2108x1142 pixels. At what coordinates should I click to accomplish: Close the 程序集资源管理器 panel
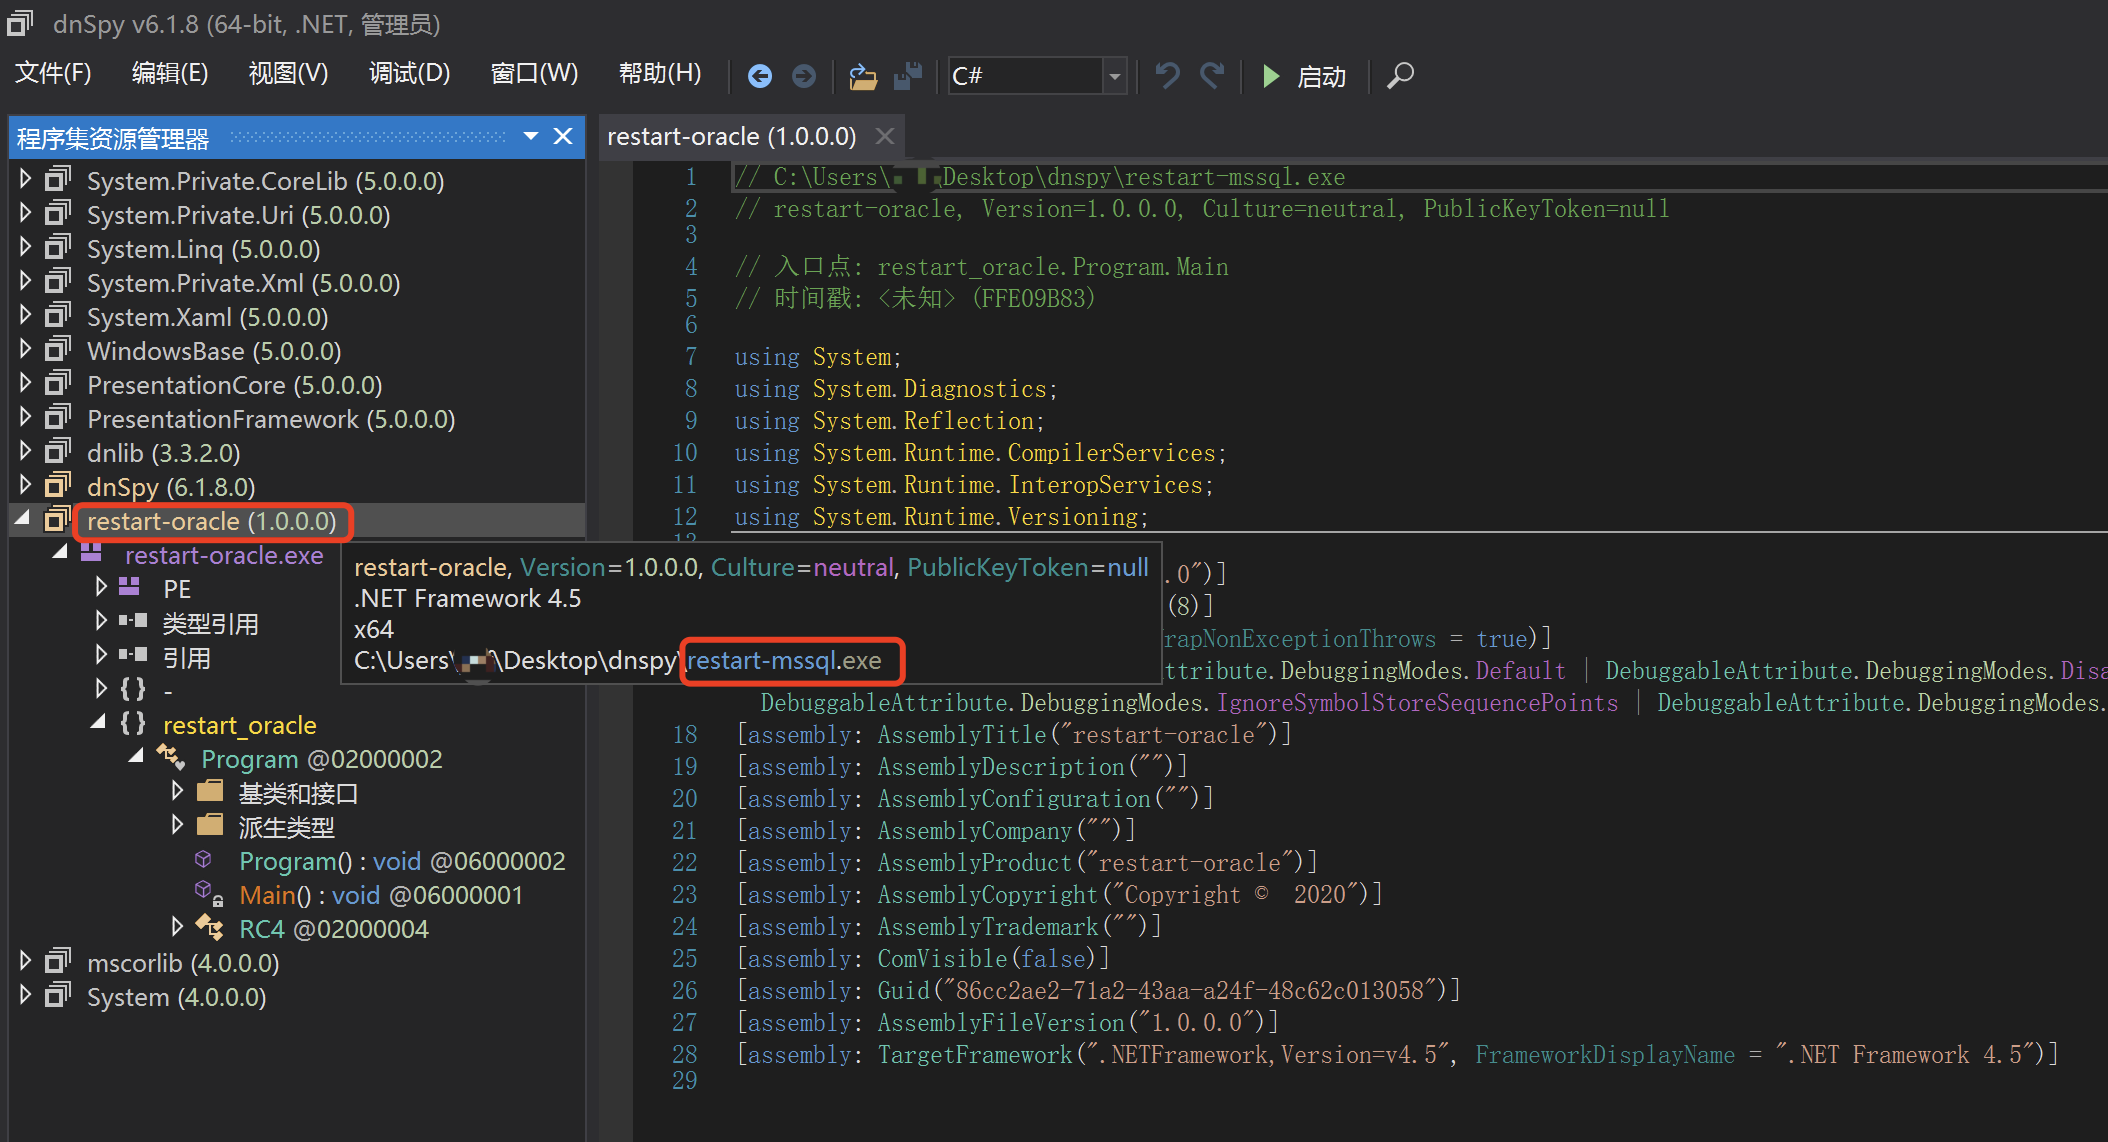pos(563,136)
